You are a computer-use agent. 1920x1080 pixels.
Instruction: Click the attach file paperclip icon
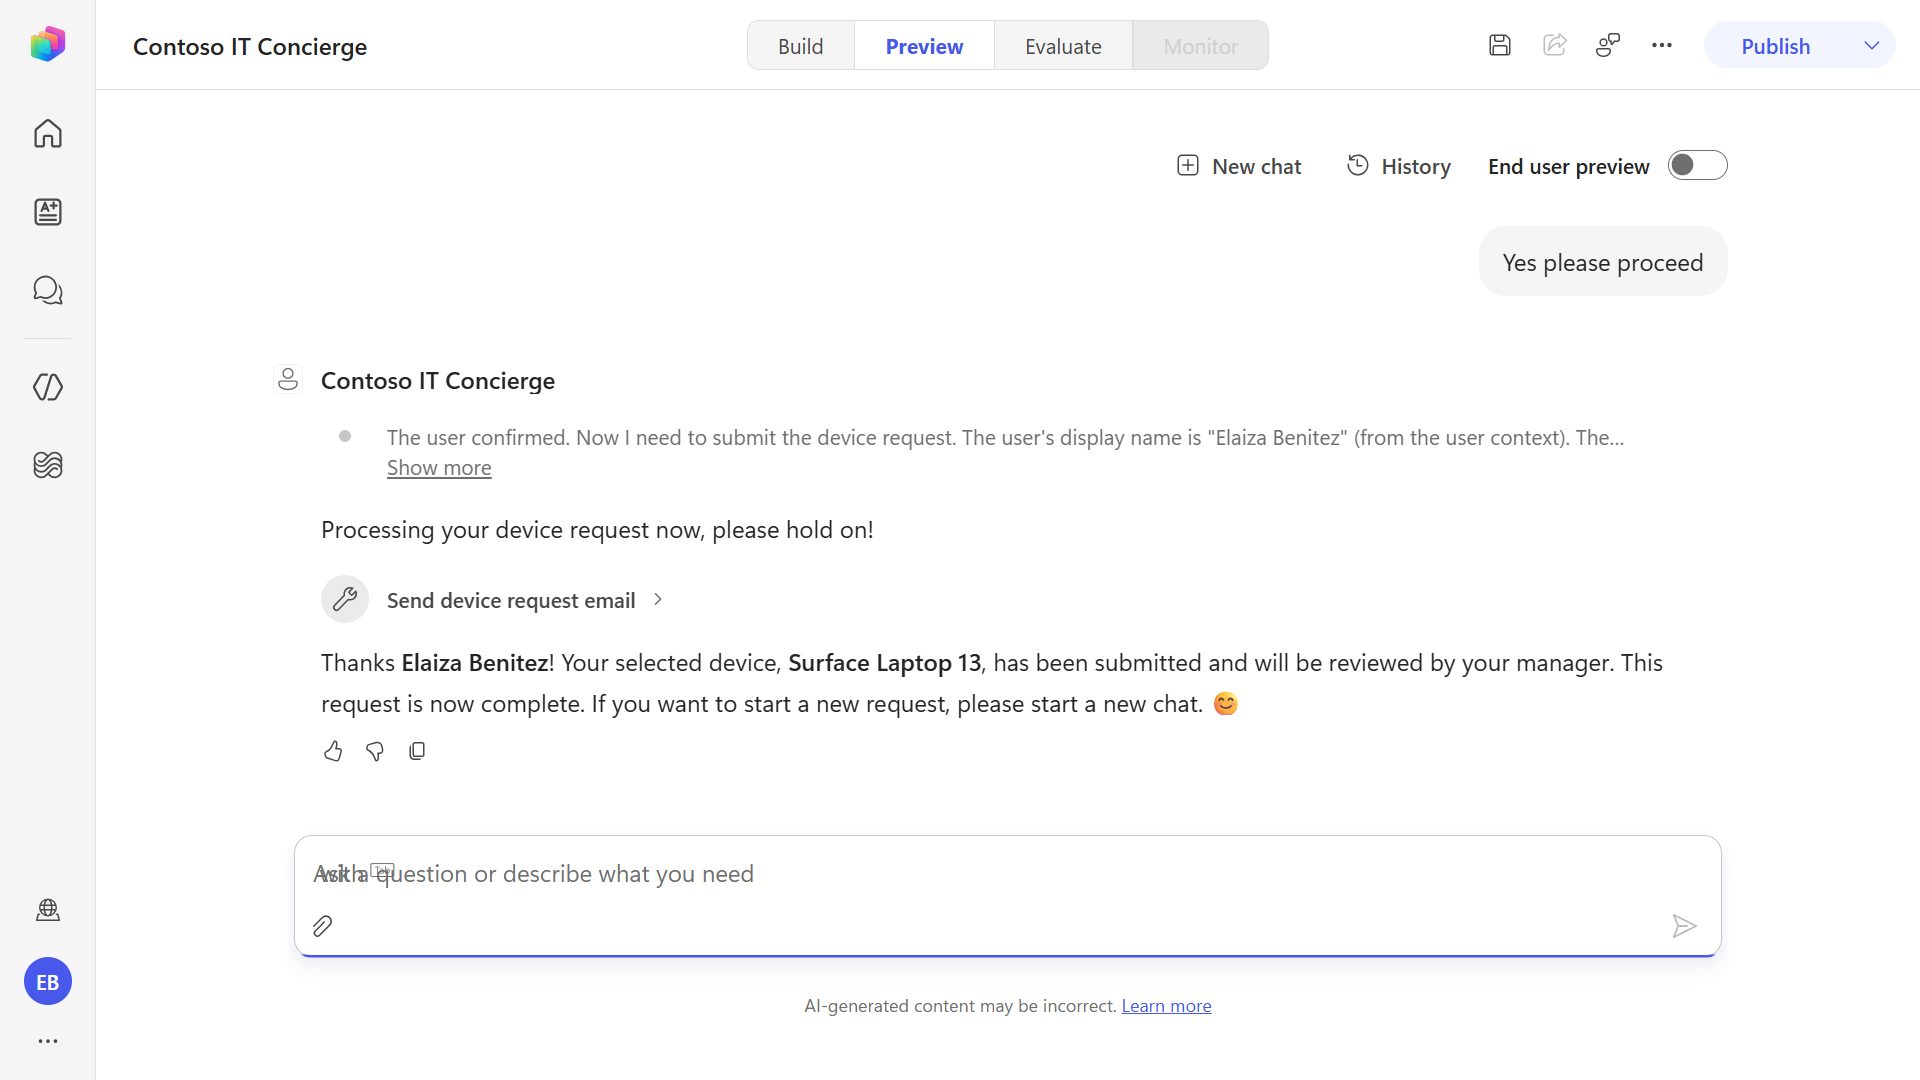tap(322, 926)
